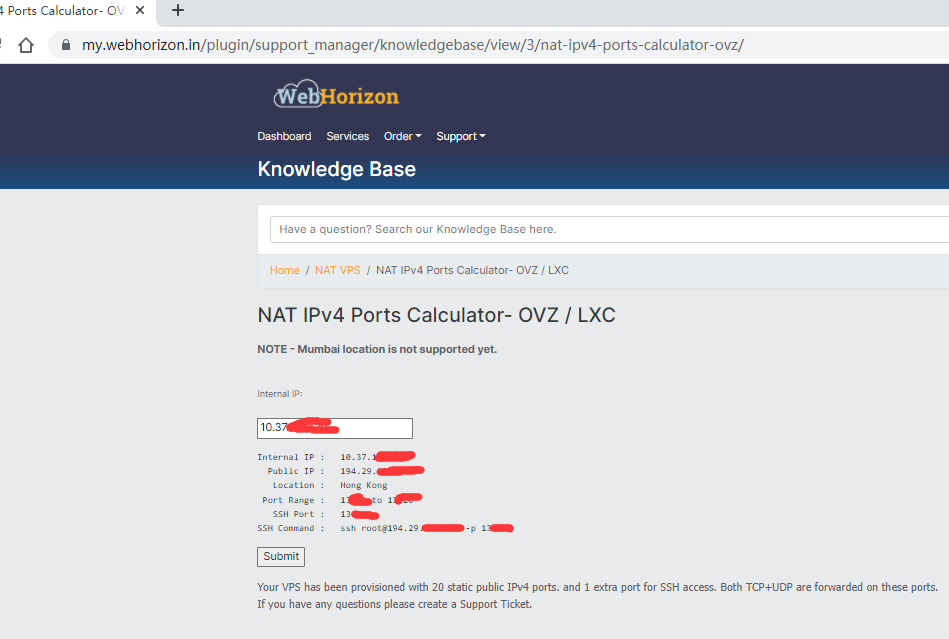Go to Services in navigation

coord(347,136)
